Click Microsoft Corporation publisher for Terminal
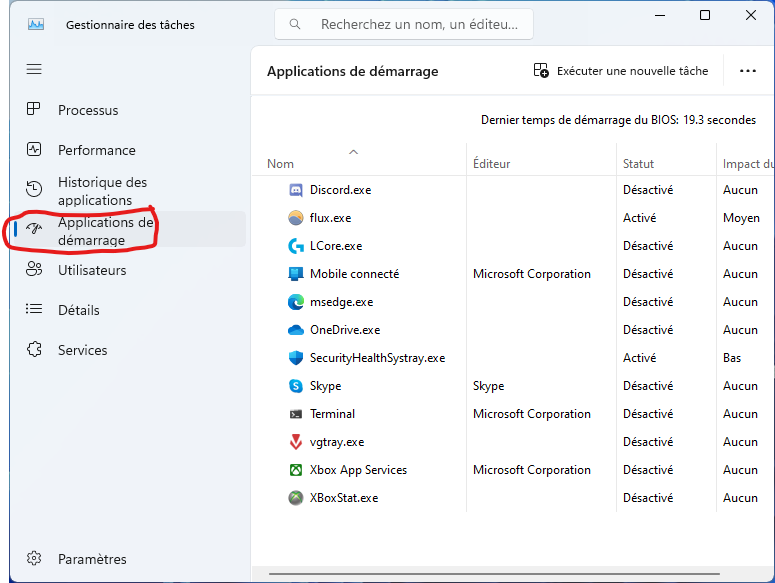Image resolution: width=775 pixels, height=583 pixels. pyautogui.click(x=532, y=414)
